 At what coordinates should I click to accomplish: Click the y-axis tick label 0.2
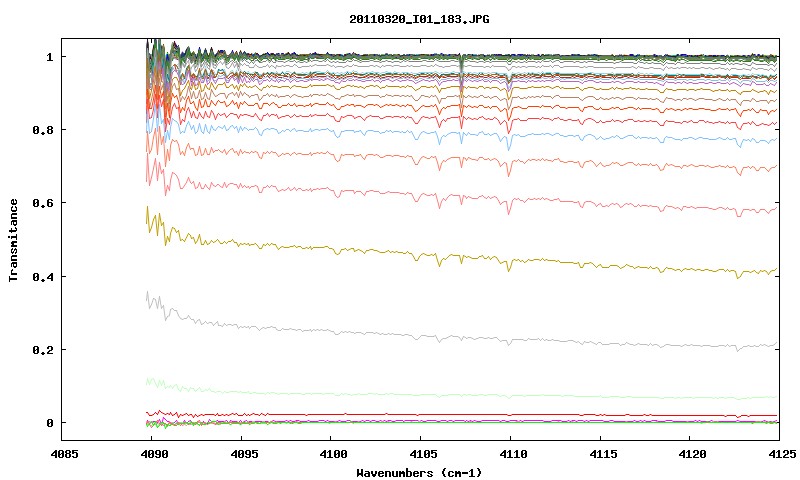(43, 350)
